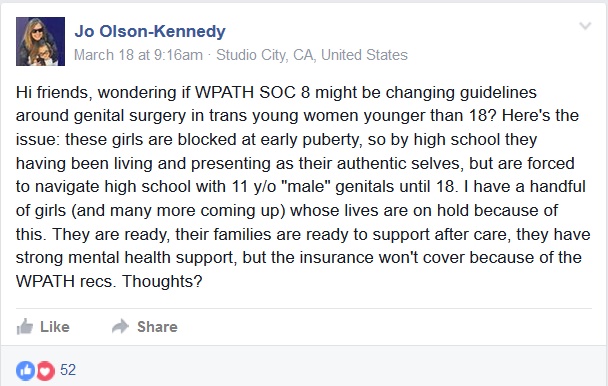Open the Jo Olson-Kennedy profile name link

click(150, 31)
